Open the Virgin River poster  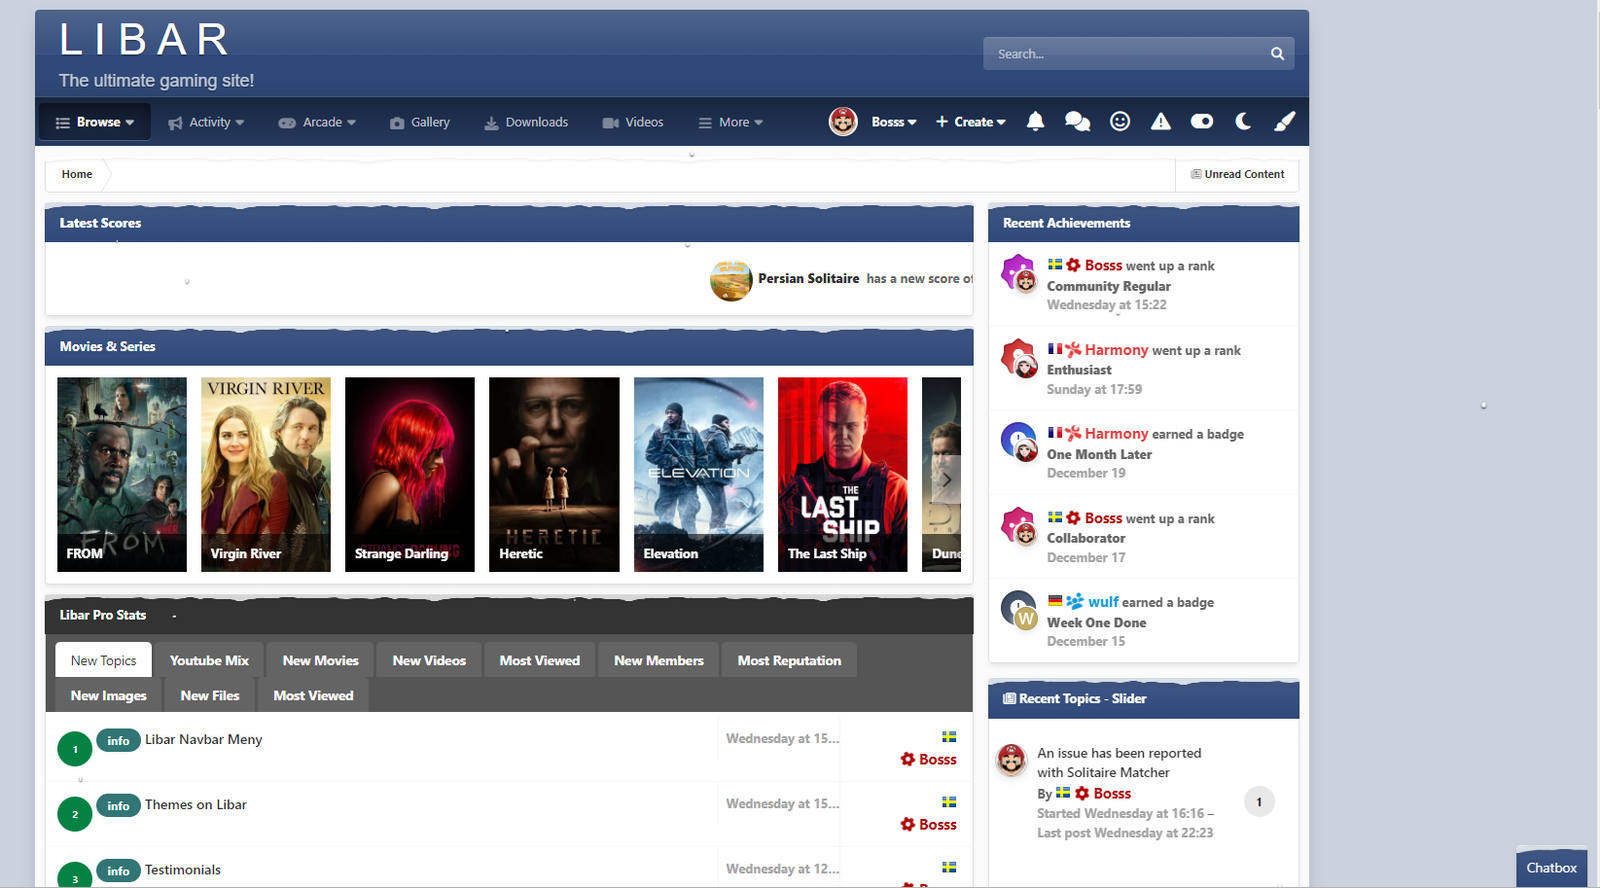tap(266, 474)
